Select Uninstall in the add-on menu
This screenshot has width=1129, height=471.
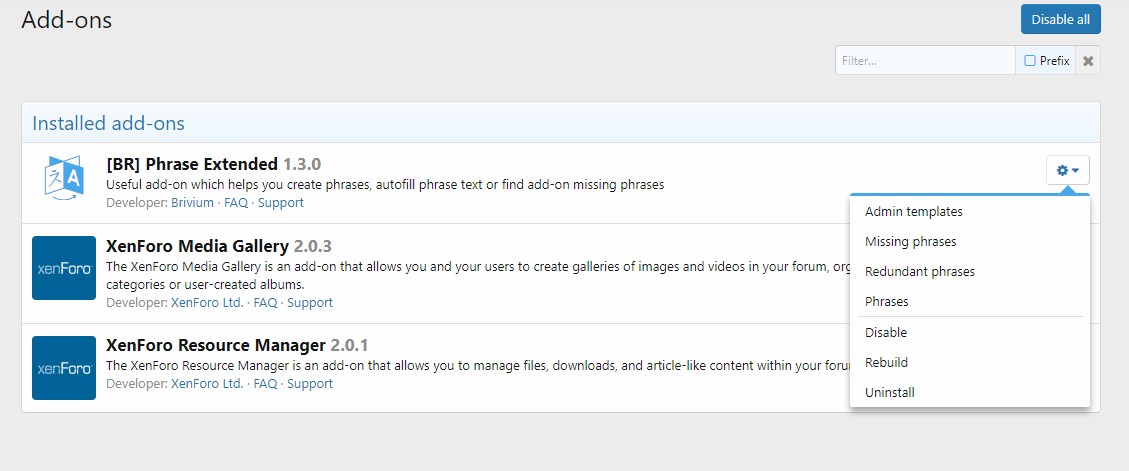(x=969, y=392)
